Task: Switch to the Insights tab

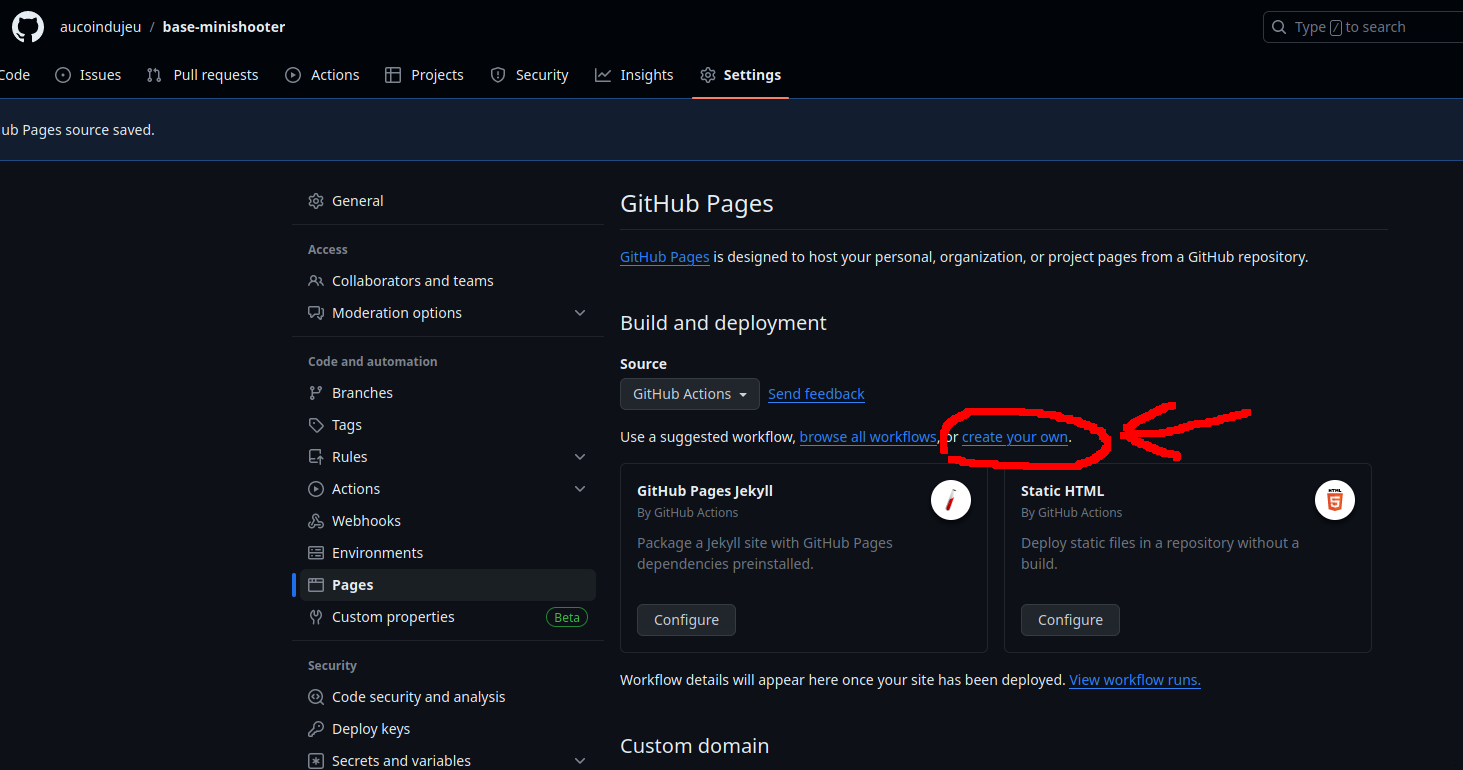Action: tap(634, 75)
